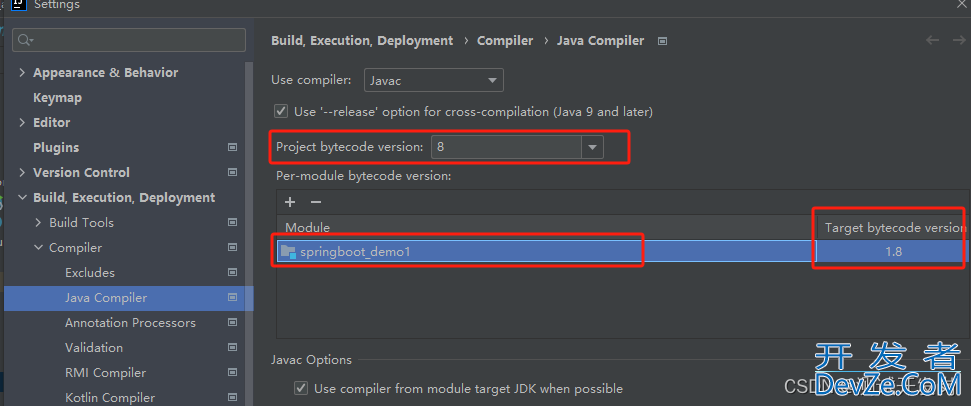Screen dimensions: 971x406
Task: Open Project bytecode version dropdown arrow
Action: pos(592,147)
